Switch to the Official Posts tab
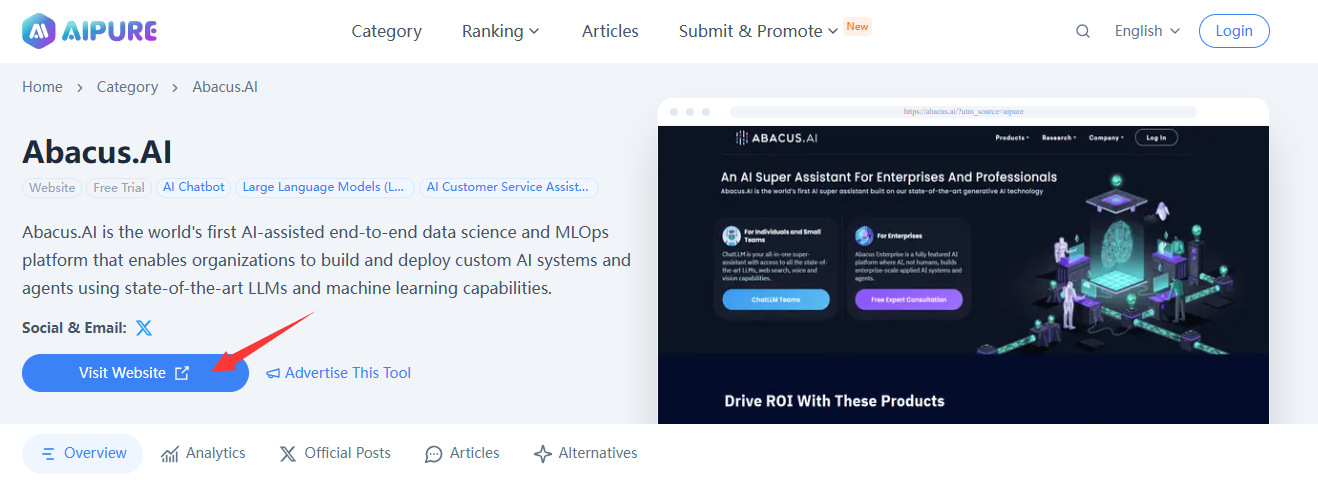This screenshot has width=1318, height=484. 335,453
